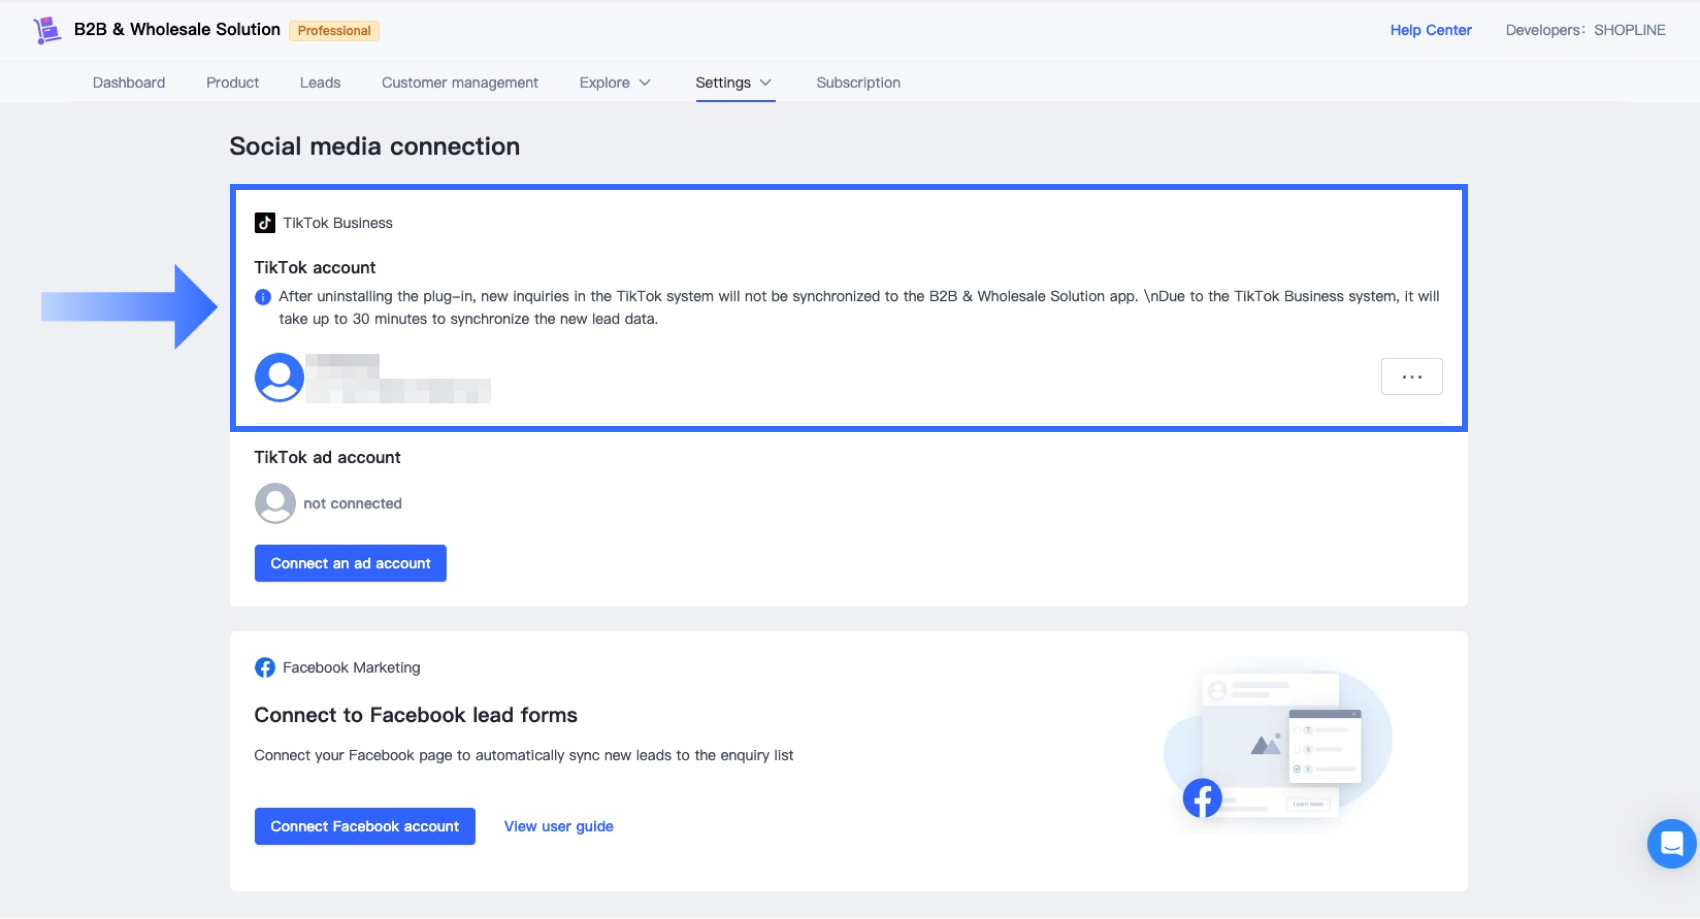Click the blue info icon beside uninstall notice
The height and width of the screenshot is (919, 1700).
(263, 297)
